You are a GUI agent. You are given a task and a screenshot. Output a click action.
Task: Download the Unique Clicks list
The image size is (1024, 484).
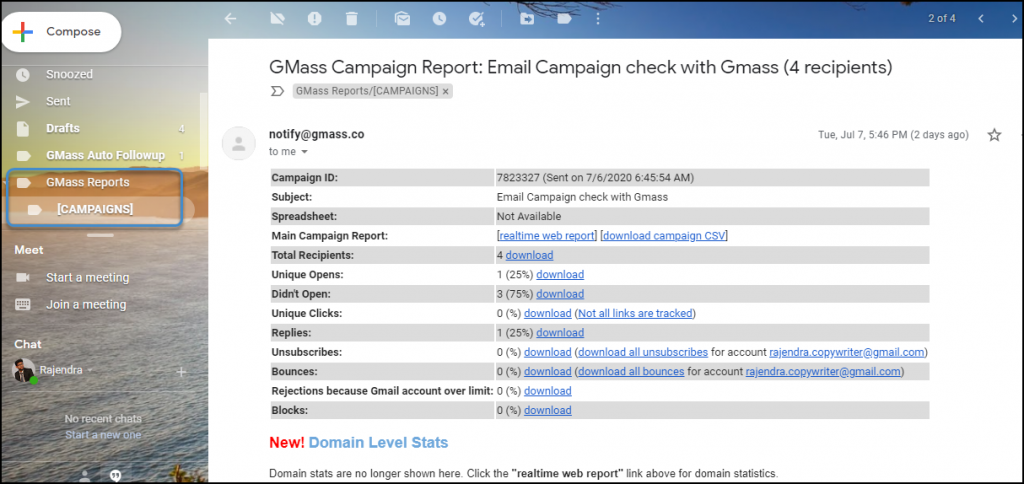548,314
